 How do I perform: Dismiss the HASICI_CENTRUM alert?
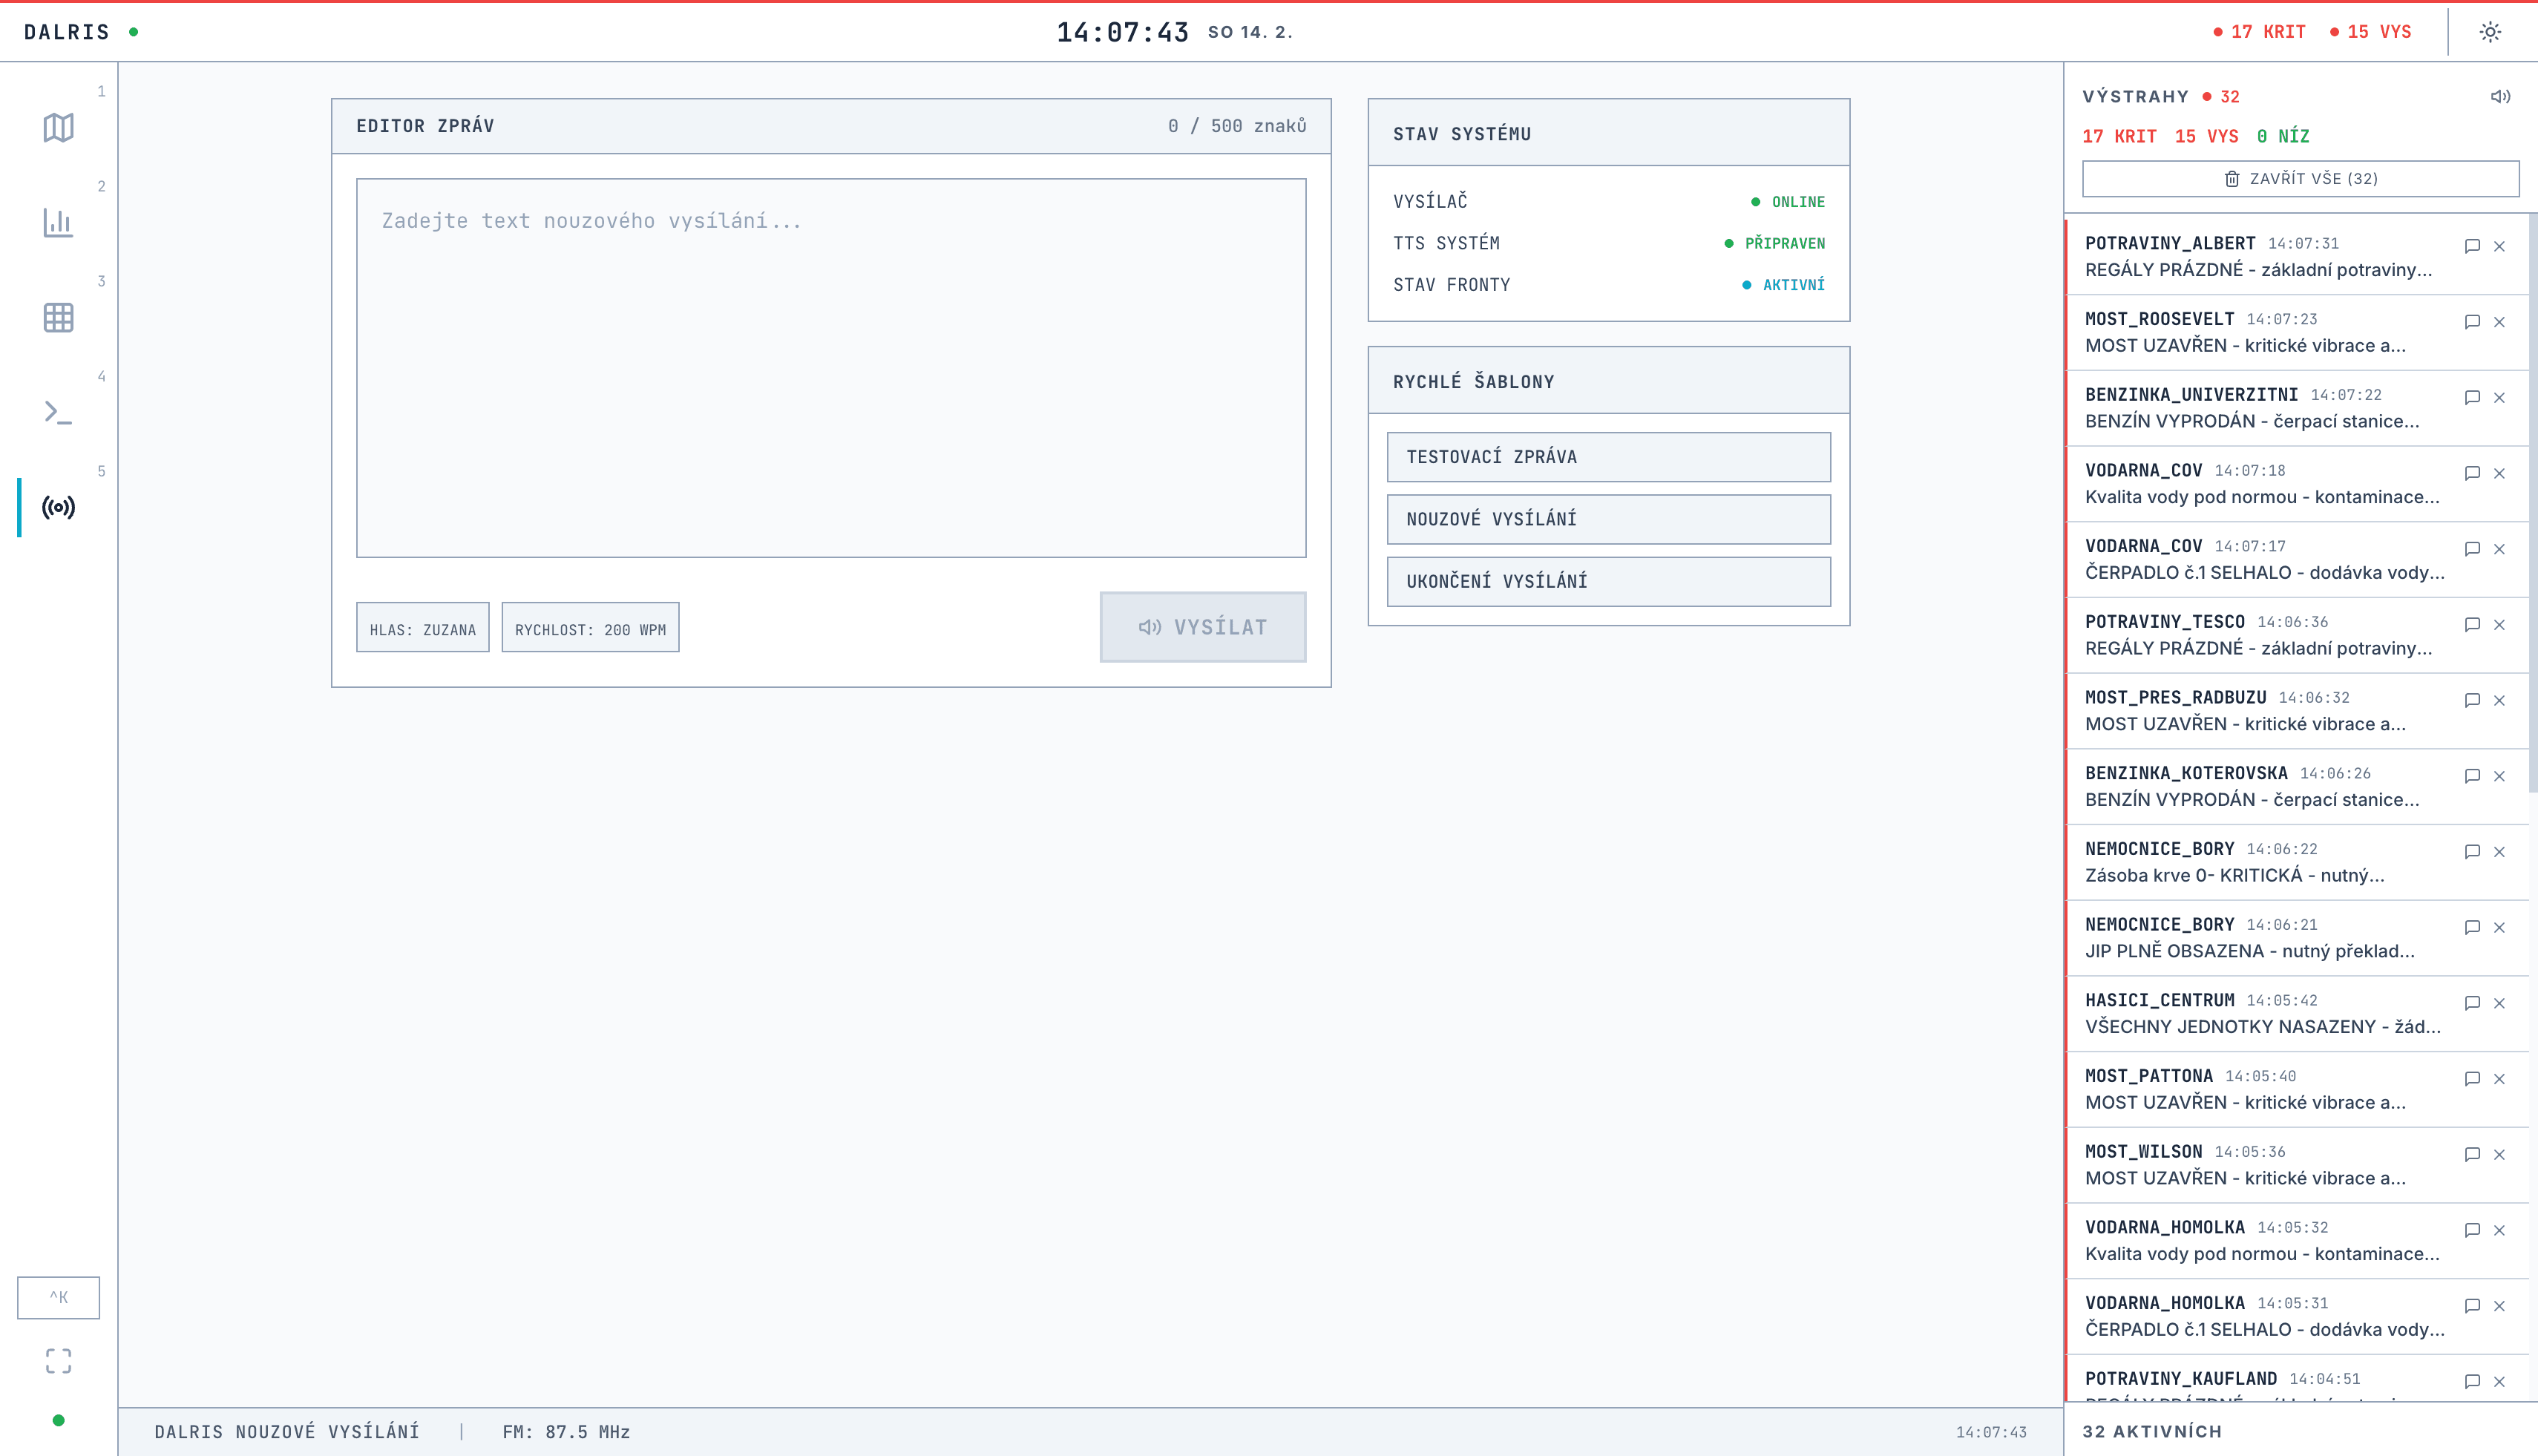pyautogui.click(x=2499, y=1003)
